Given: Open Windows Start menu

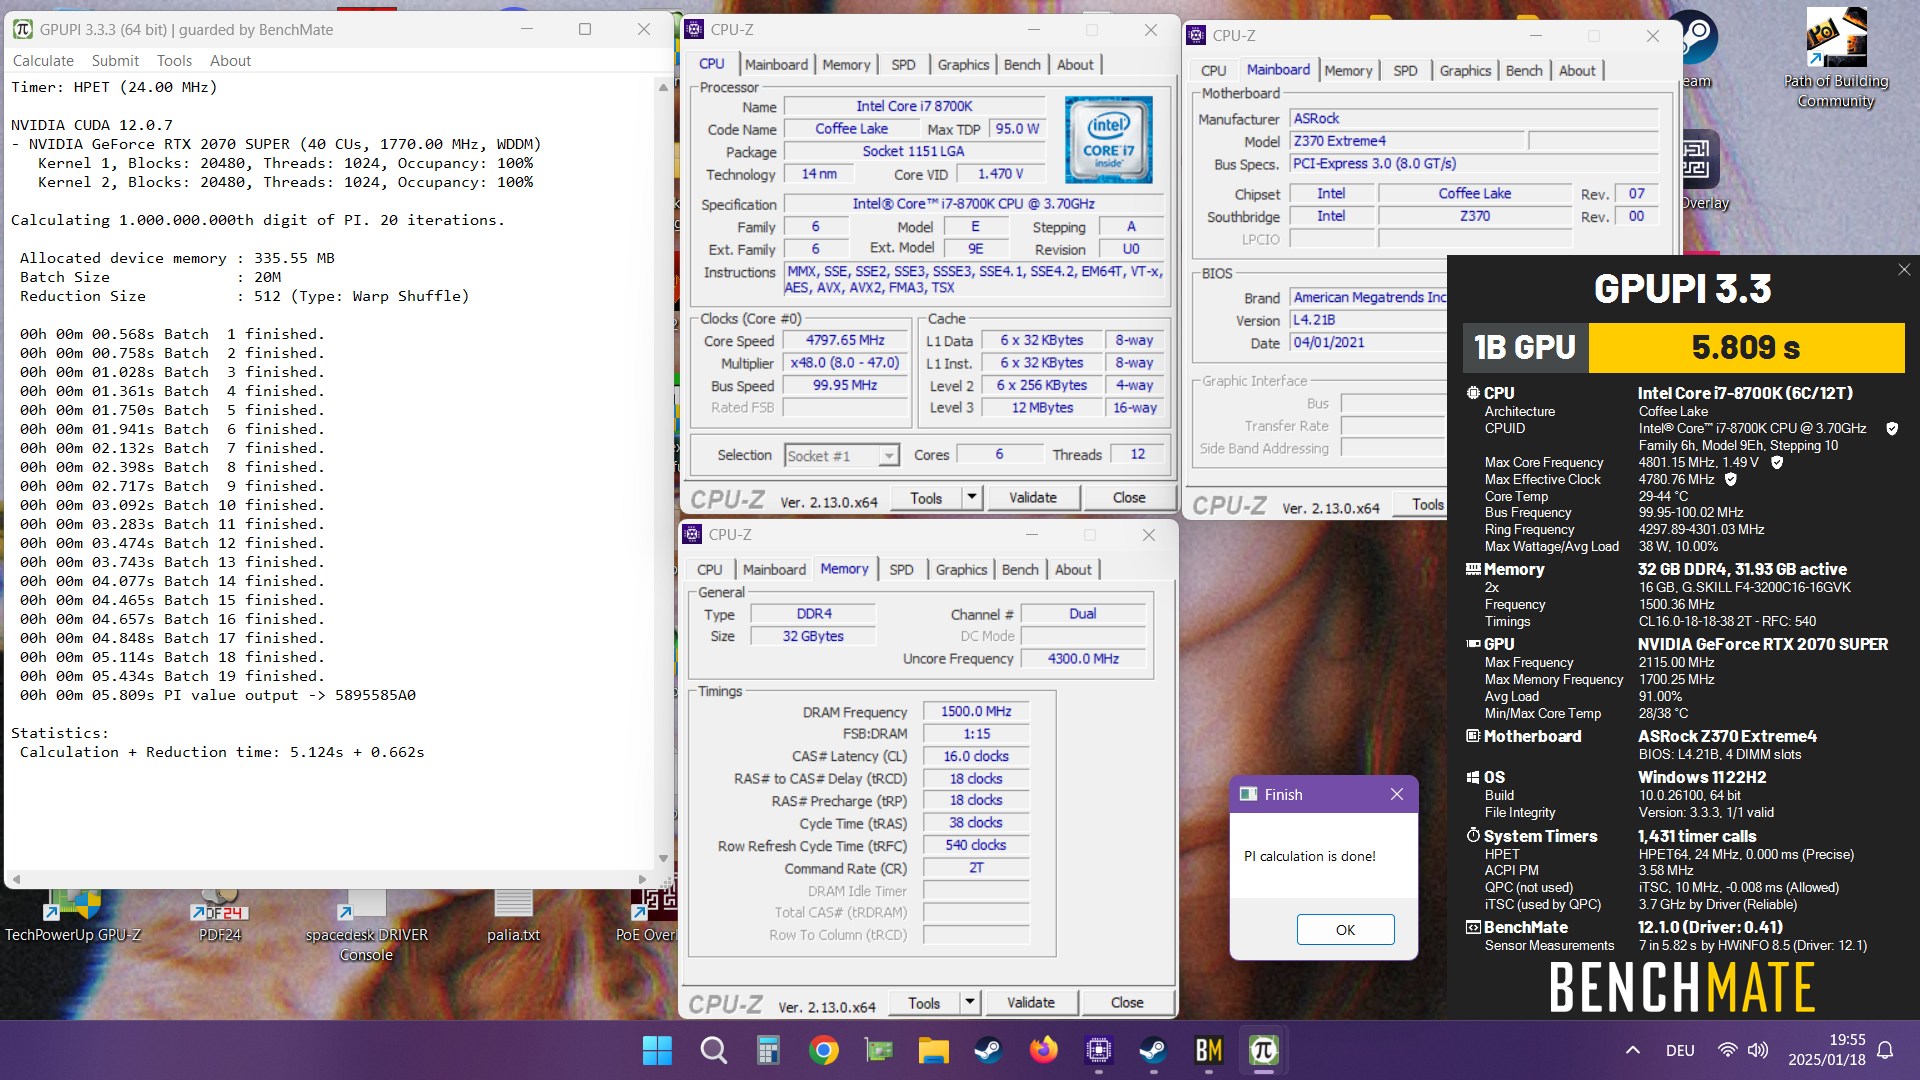Looking at the screenshot, I should [657, 1050].
